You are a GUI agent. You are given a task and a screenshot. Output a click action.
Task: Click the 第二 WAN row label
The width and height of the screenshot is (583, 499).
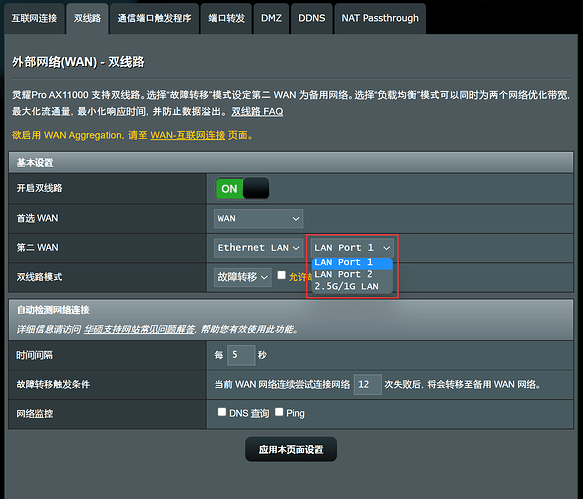pos(37,248)
